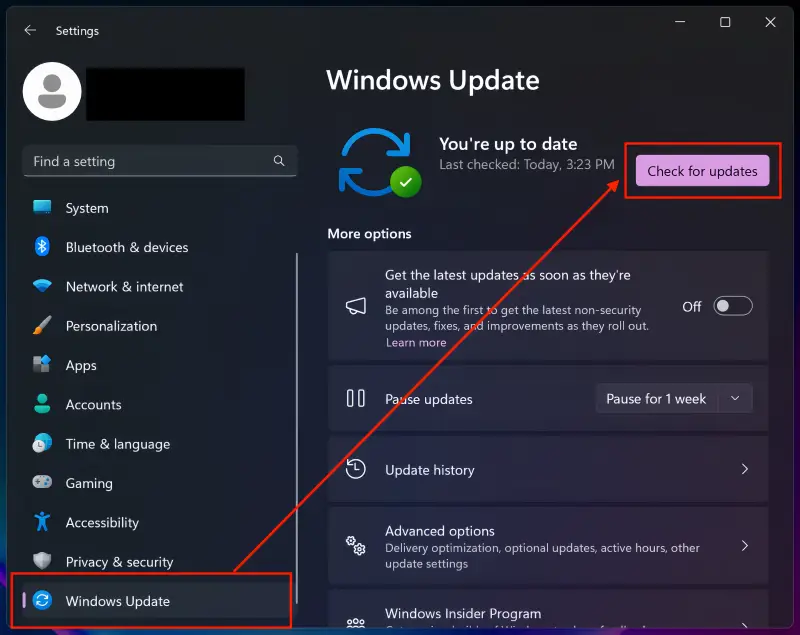Click the megaphone icon for latest updates
The image size is (800, 635).
pos(356,306)
